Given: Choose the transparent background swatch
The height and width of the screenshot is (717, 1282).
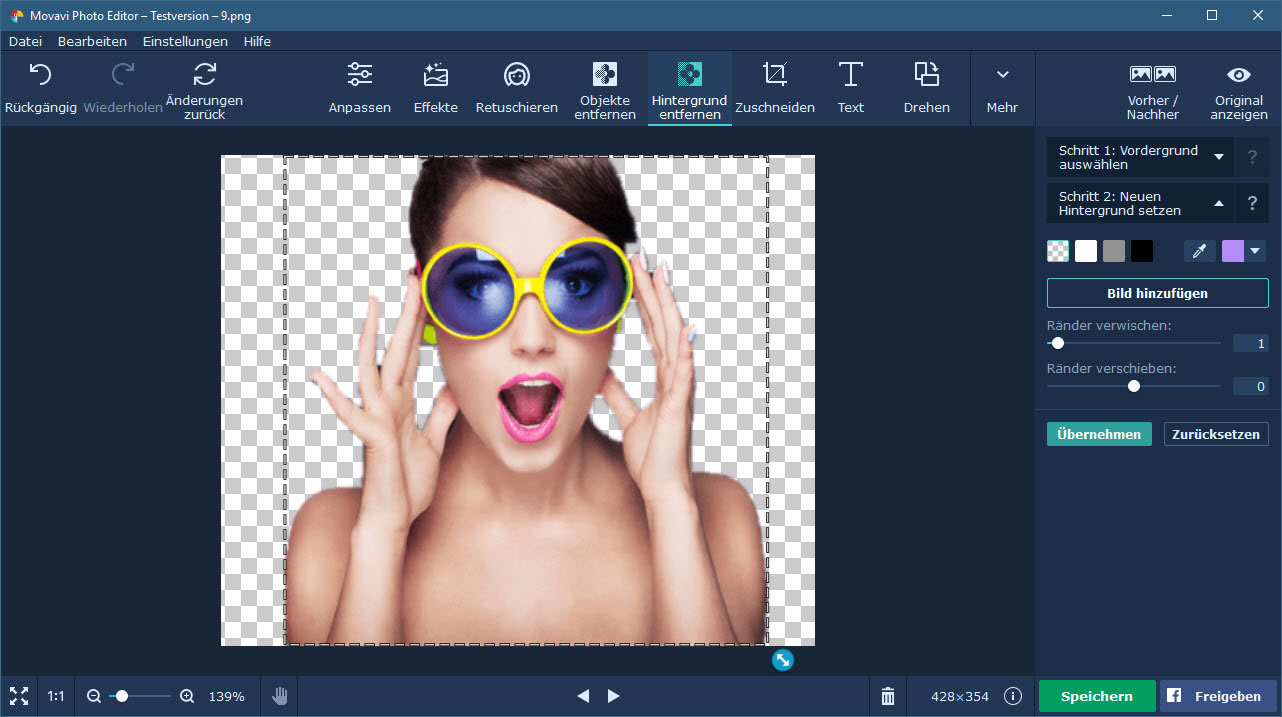Looking at the screenshot, I should 1058,251.
